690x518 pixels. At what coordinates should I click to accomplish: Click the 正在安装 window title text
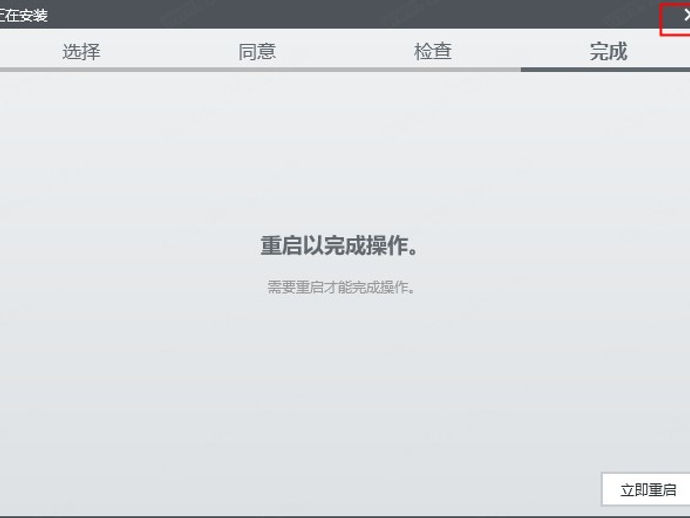23,15
